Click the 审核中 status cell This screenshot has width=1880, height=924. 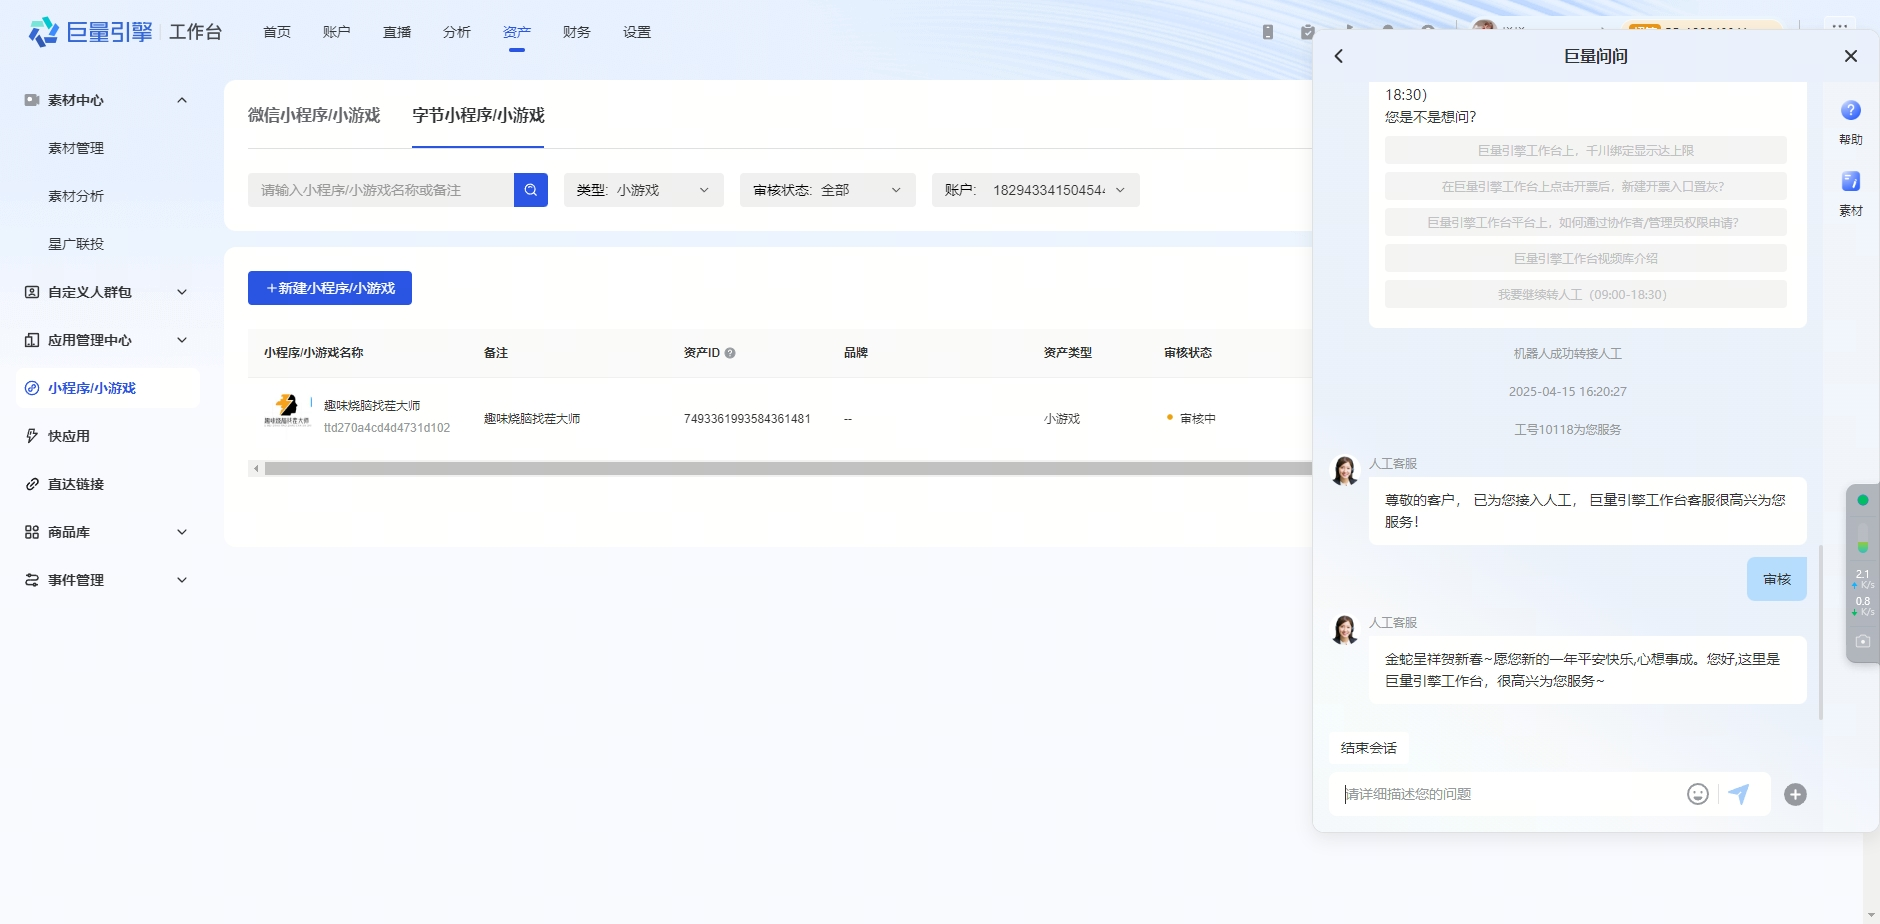(x=1191, y=418)
